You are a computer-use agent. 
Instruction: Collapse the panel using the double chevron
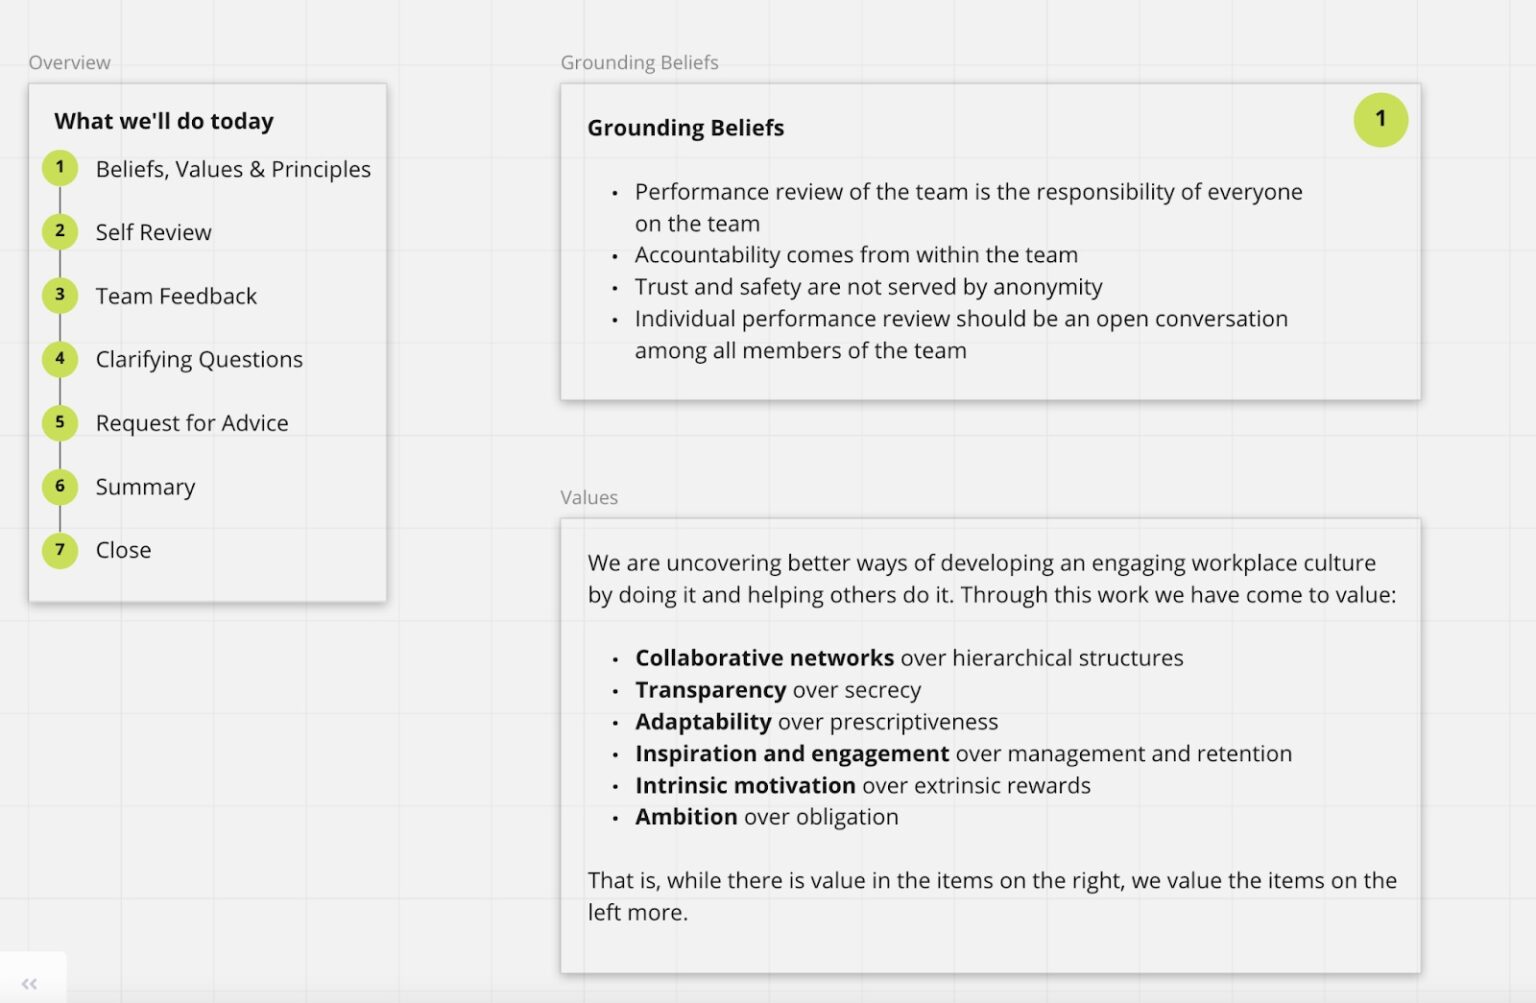point(30,984)
